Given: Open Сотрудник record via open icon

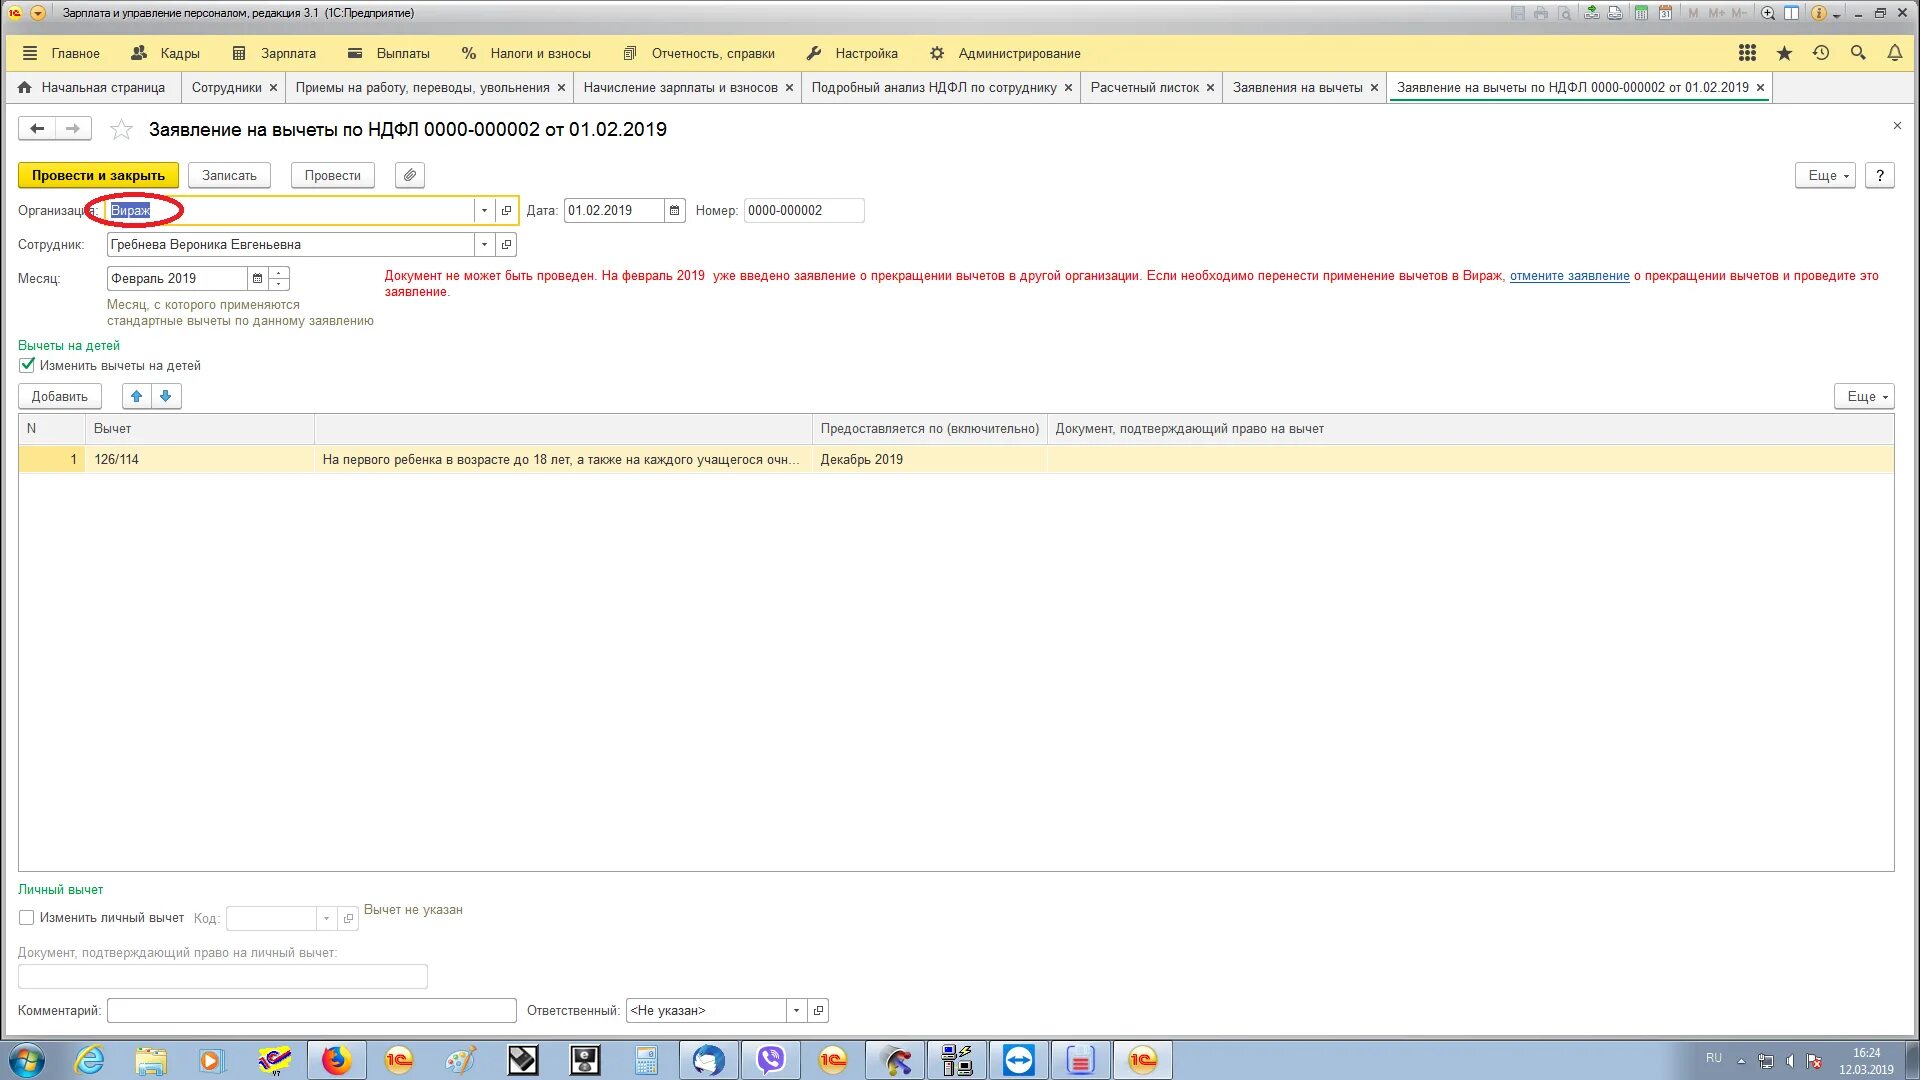Looking at the screenshot, I should coord(506,245).
